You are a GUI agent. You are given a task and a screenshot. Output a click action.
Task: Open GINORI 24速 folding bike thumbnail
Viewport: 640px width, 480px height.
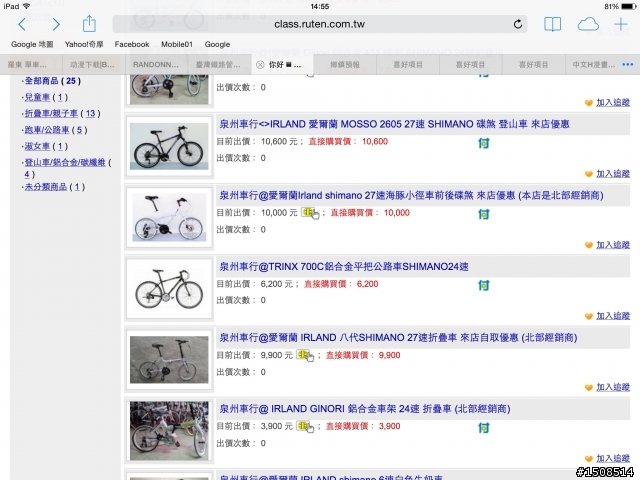pyautogui.click(x=169, y=431)
